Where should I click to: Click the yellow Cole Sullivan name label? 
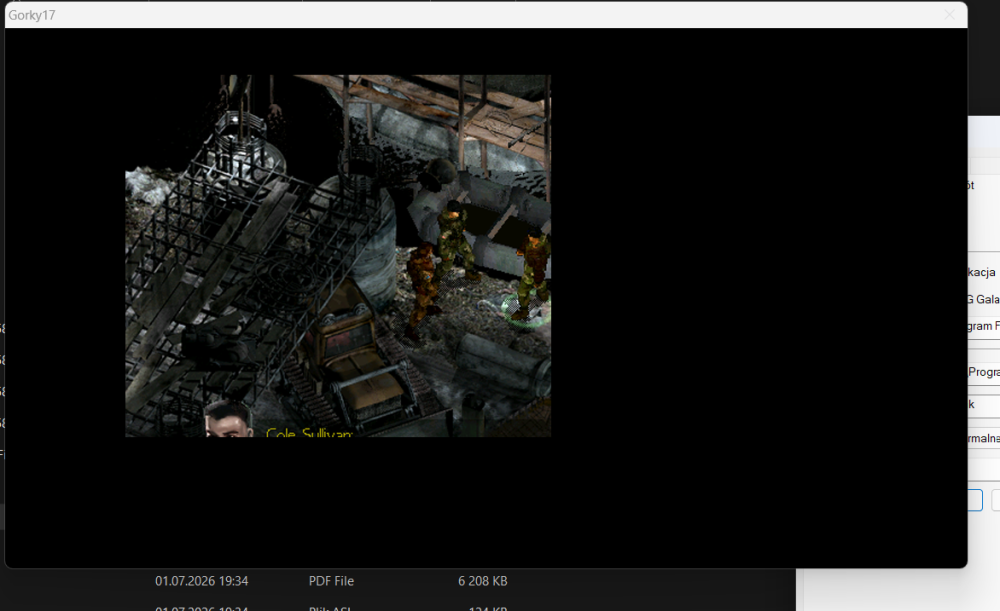pyautogui.click(x=309, y=433)
